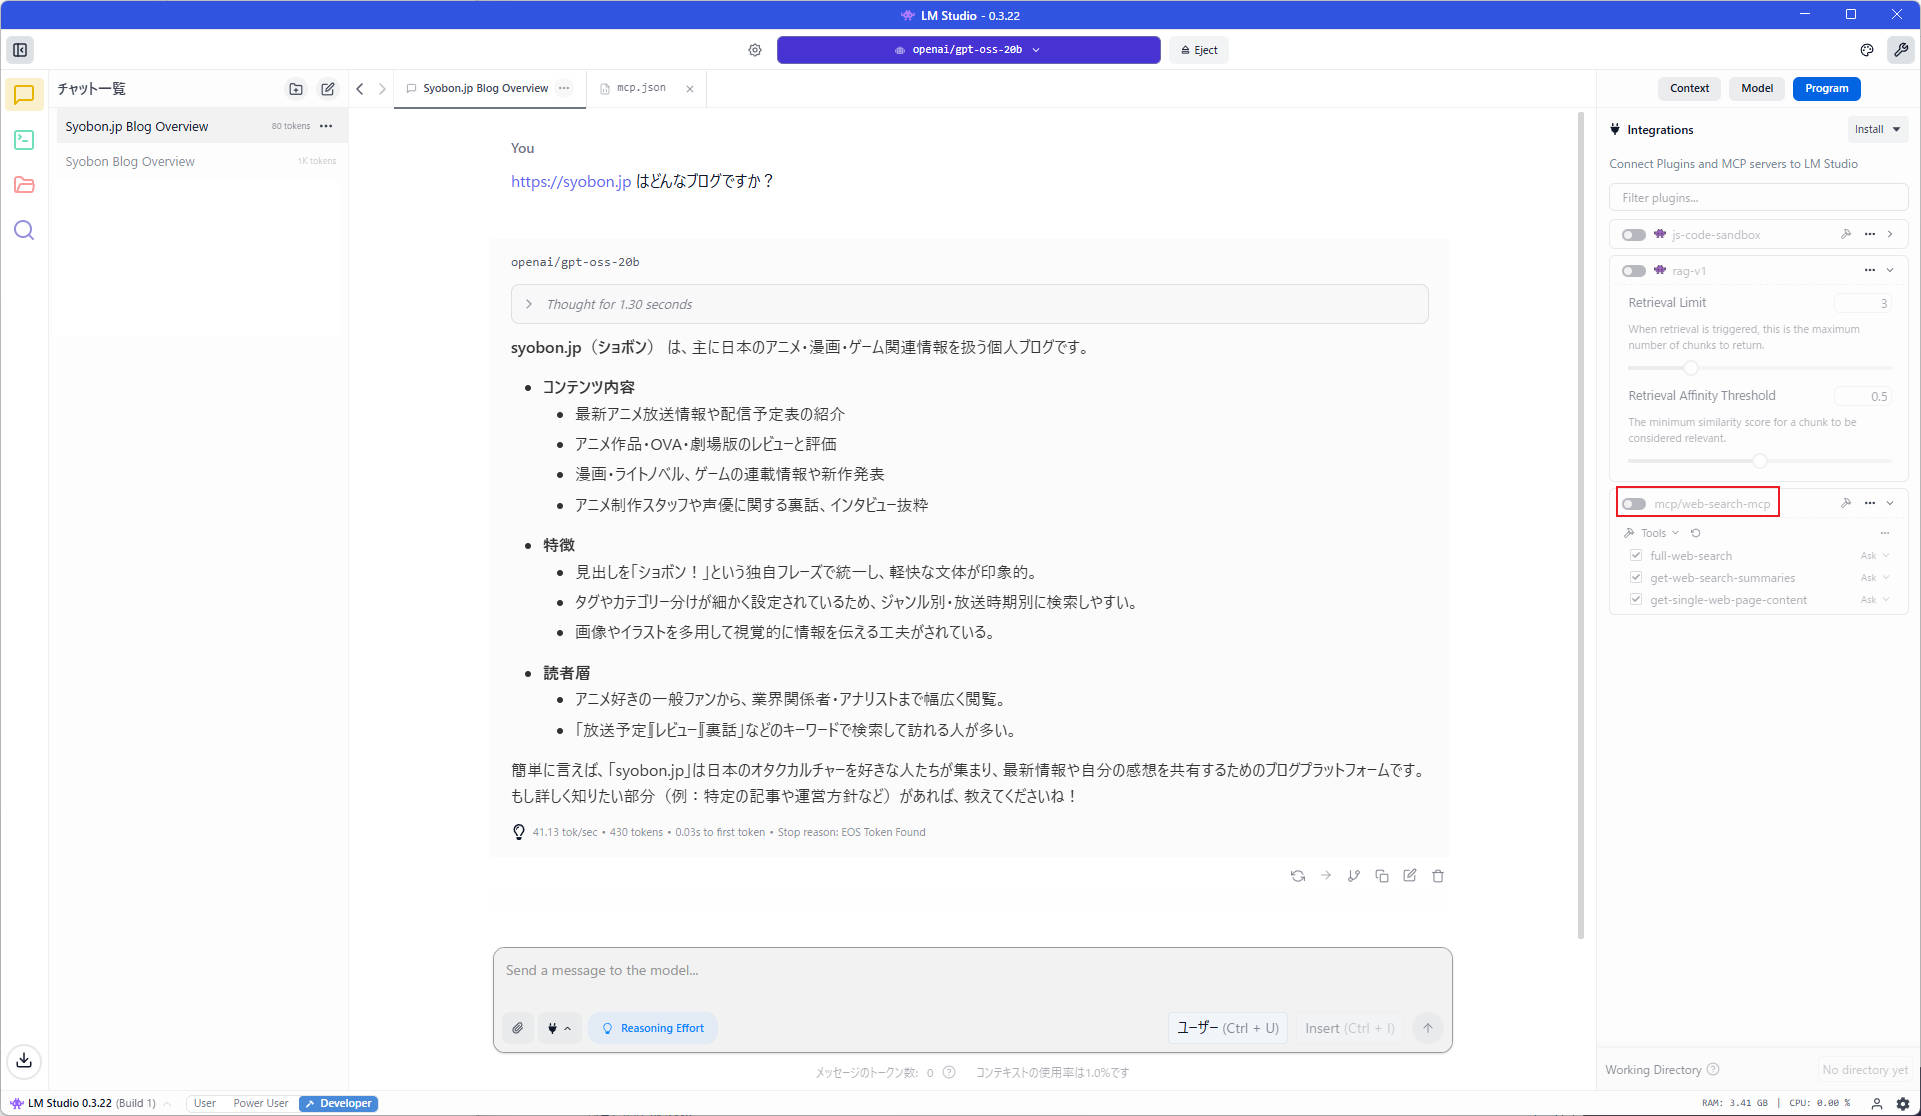Image resolution: width=1921 pixels, height=1116 pixels.
Task: Click the Reasoning Effort button
Action: (653, 1028)
